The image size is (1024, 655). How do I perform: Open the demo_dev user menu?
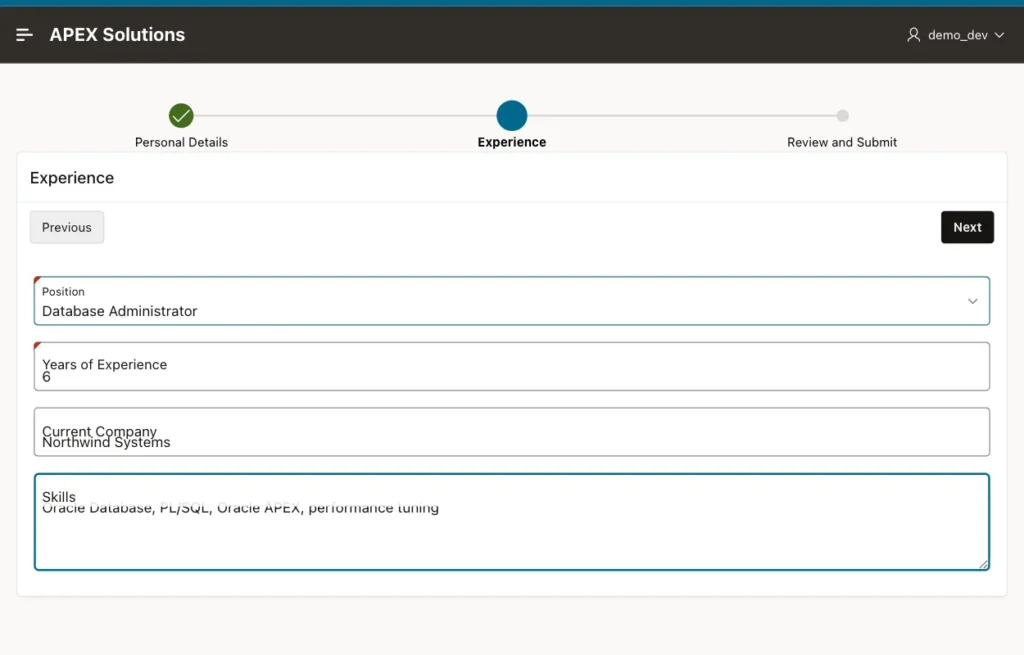pos(955,35)
